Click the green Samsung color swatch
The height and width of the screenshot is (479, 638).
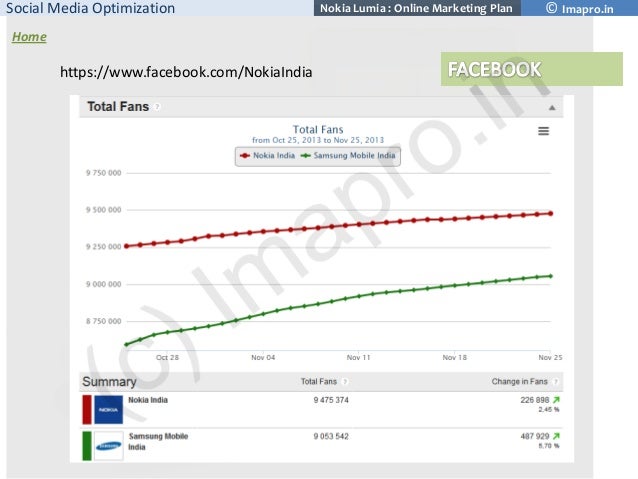point(87,446)
